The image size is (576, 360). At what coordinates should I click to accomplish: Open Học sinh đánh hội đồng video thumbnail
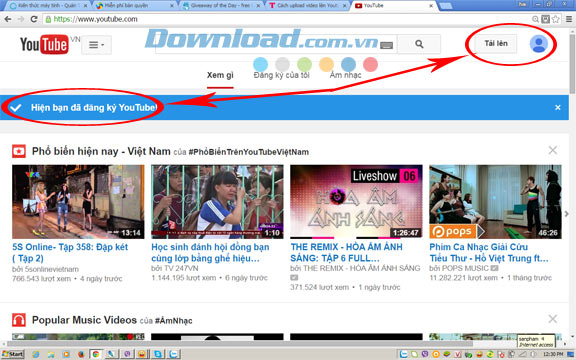click(217, 202)
